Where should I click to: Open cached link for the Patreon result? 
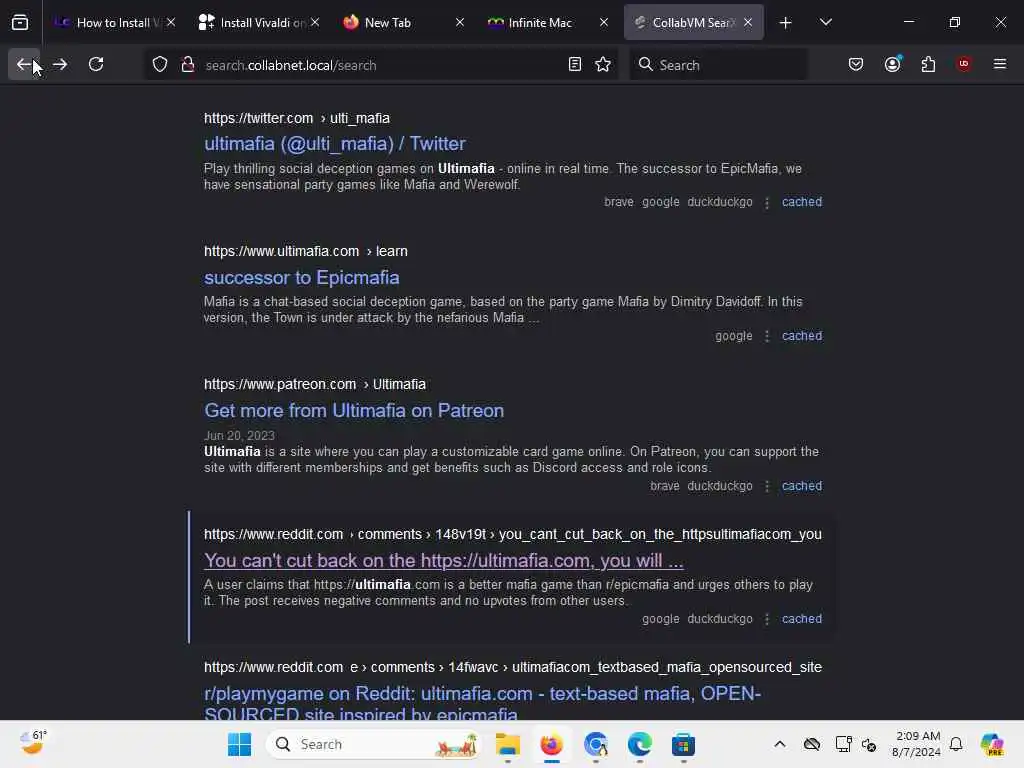coord(802,486)
